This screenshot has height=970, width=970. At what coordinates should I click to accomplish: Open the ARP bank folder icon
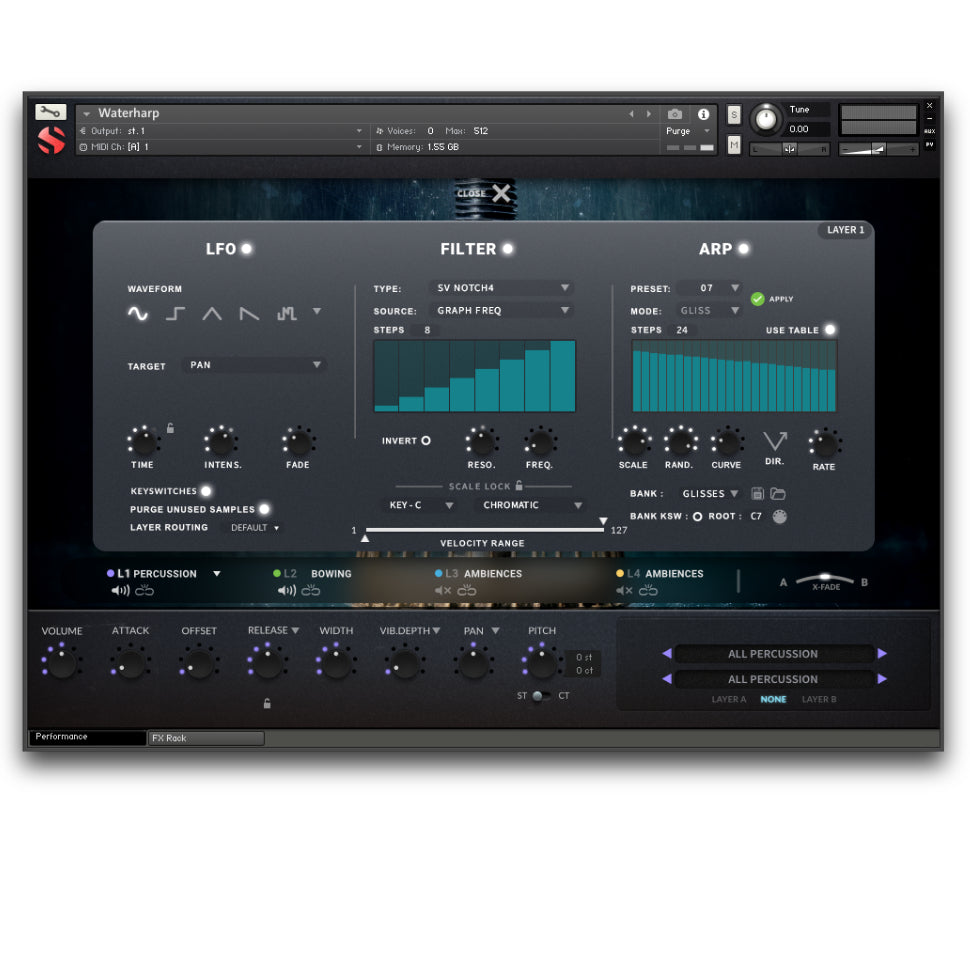777,494
